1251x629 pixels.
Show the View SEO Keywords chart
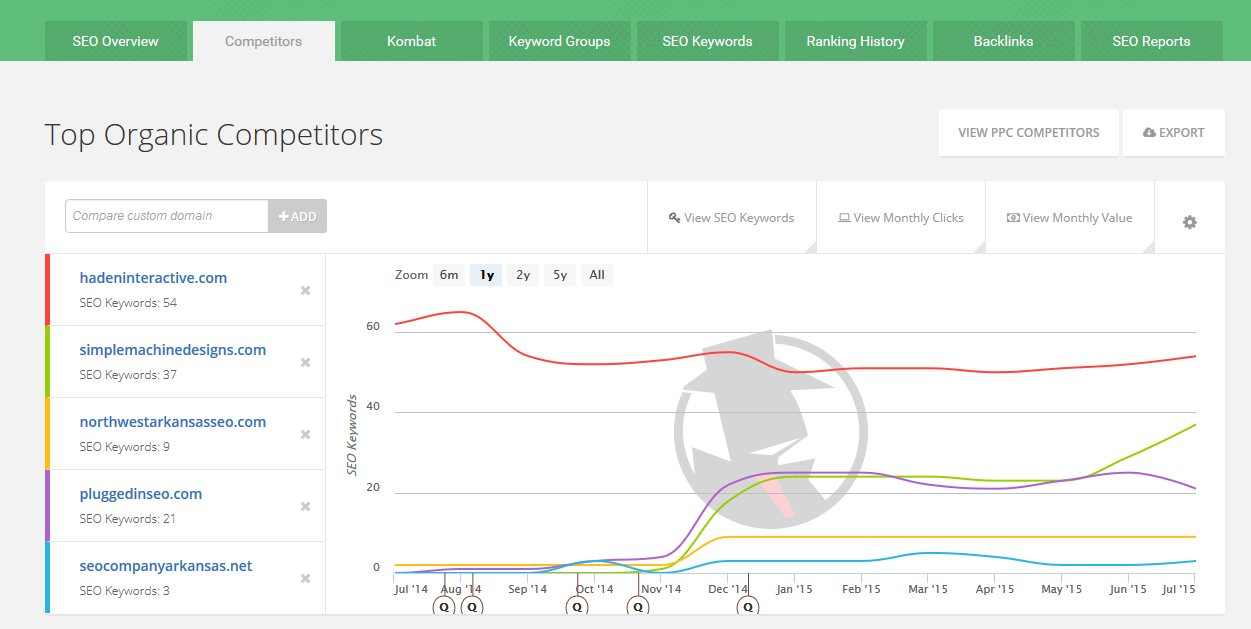pos(732,217)
